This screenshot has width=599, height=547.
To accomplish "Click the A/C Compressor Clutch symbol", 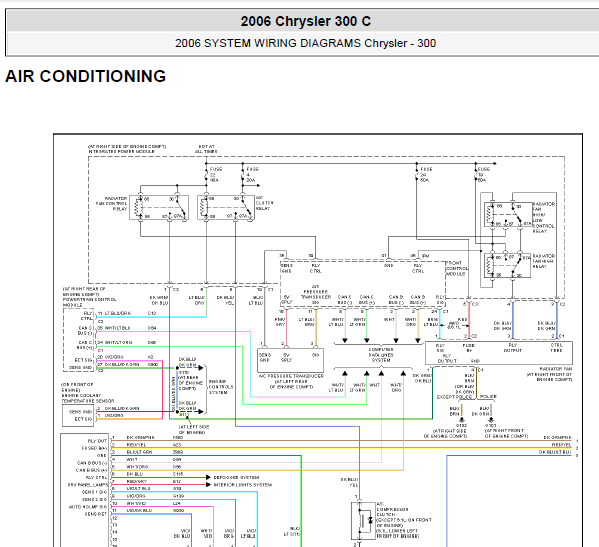I will point(363,521).
